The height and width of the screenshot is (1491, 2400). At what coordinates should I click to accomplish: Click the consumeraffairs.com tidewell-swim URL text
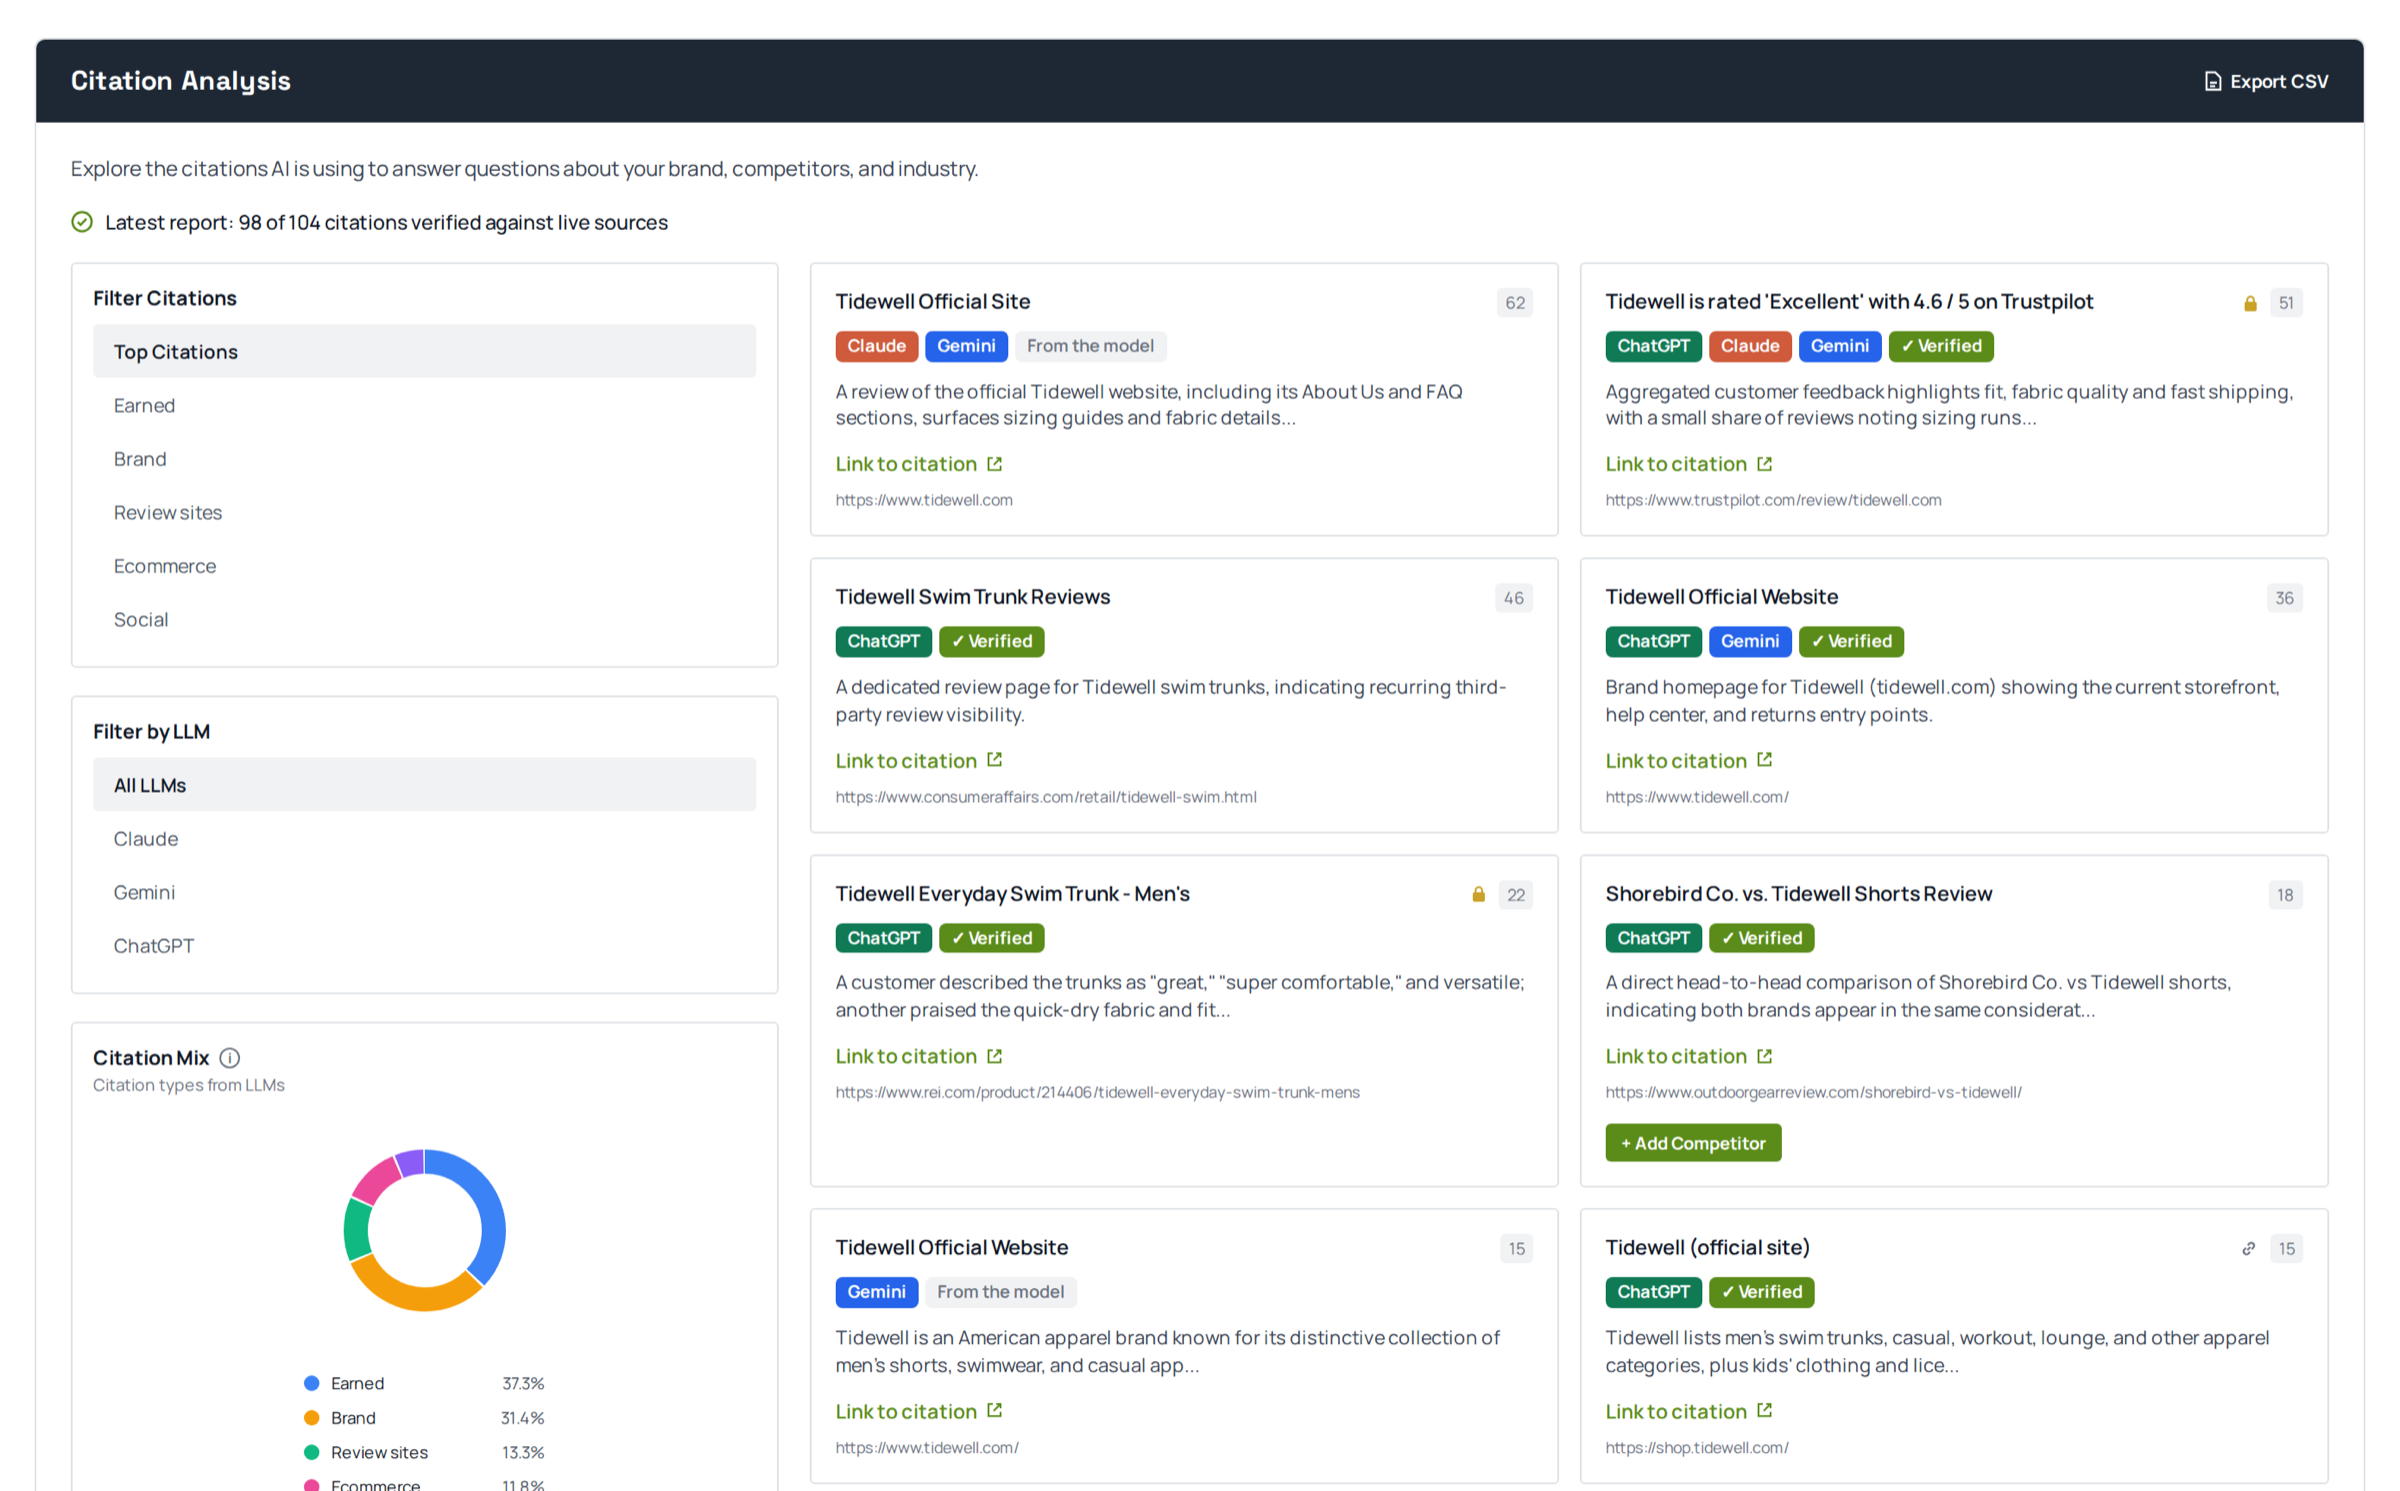1046,797
